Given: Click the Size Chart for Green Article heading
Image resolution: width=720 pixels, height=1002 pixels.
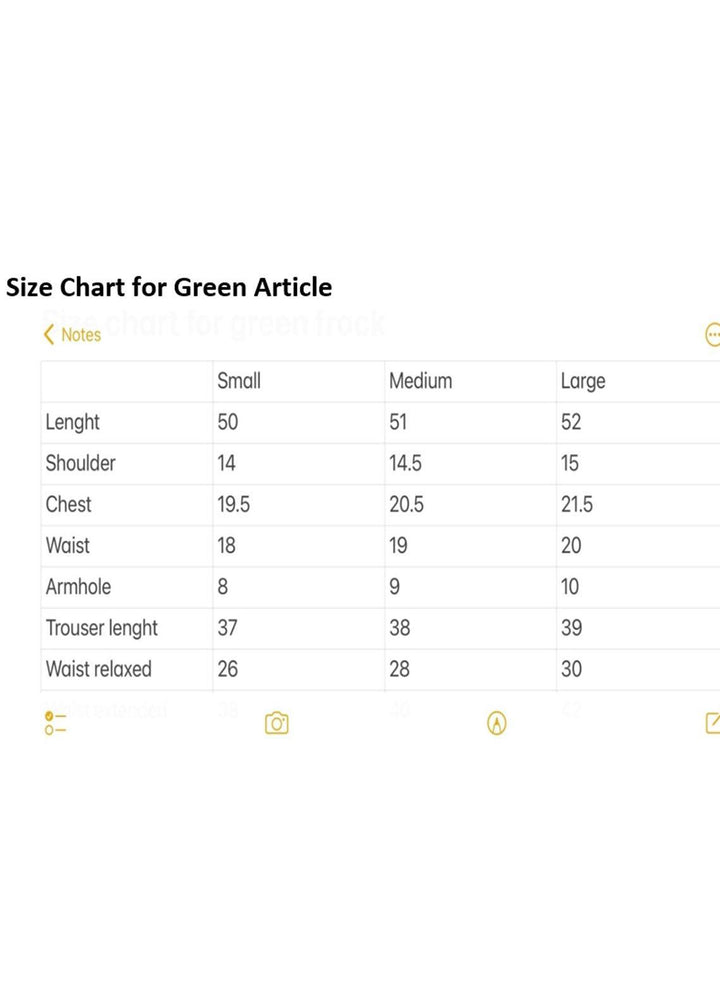Looking at the screenshot, I should (169, 288).
